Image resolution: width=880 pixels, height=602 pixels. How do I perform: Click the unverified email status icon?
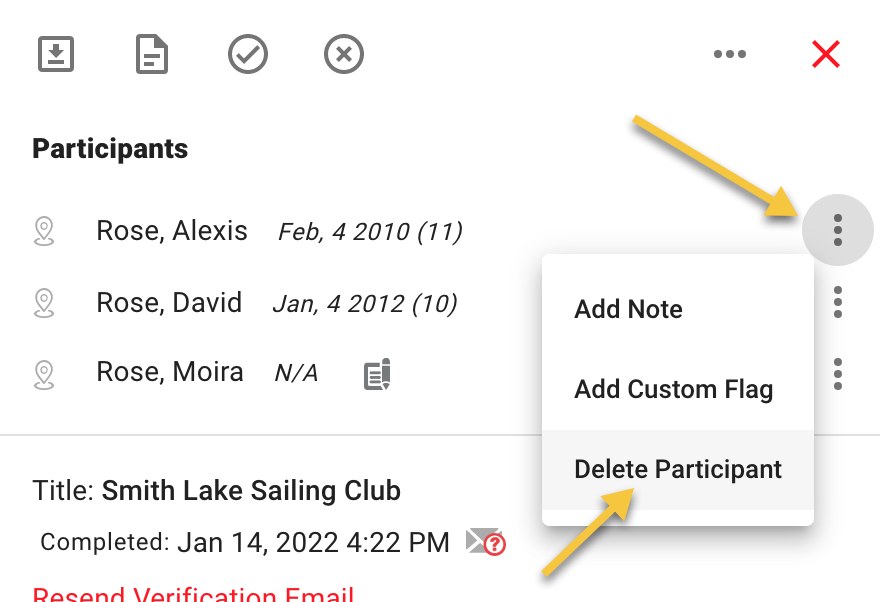pos(486,541)
